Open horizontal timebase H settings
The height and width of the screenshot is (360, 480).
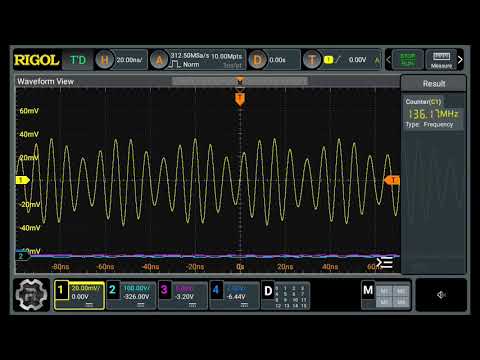tap(104, 60)
